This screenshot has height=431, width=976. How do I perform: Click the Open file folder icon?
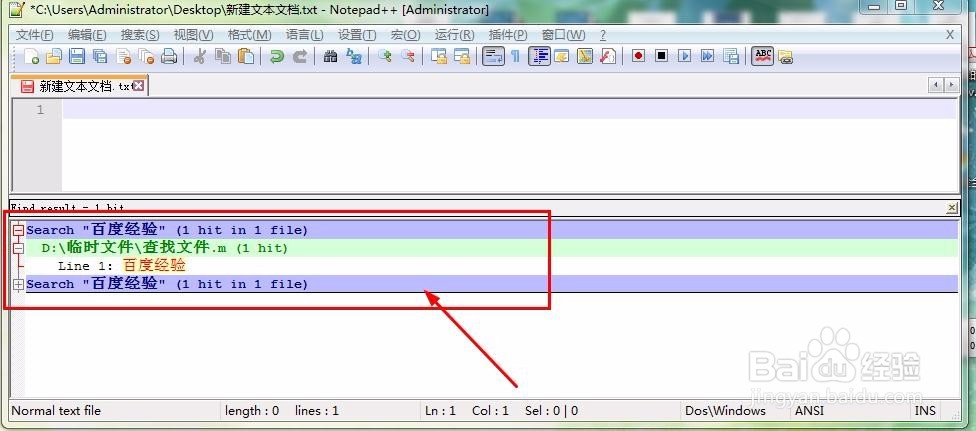(x=54, y=57)
